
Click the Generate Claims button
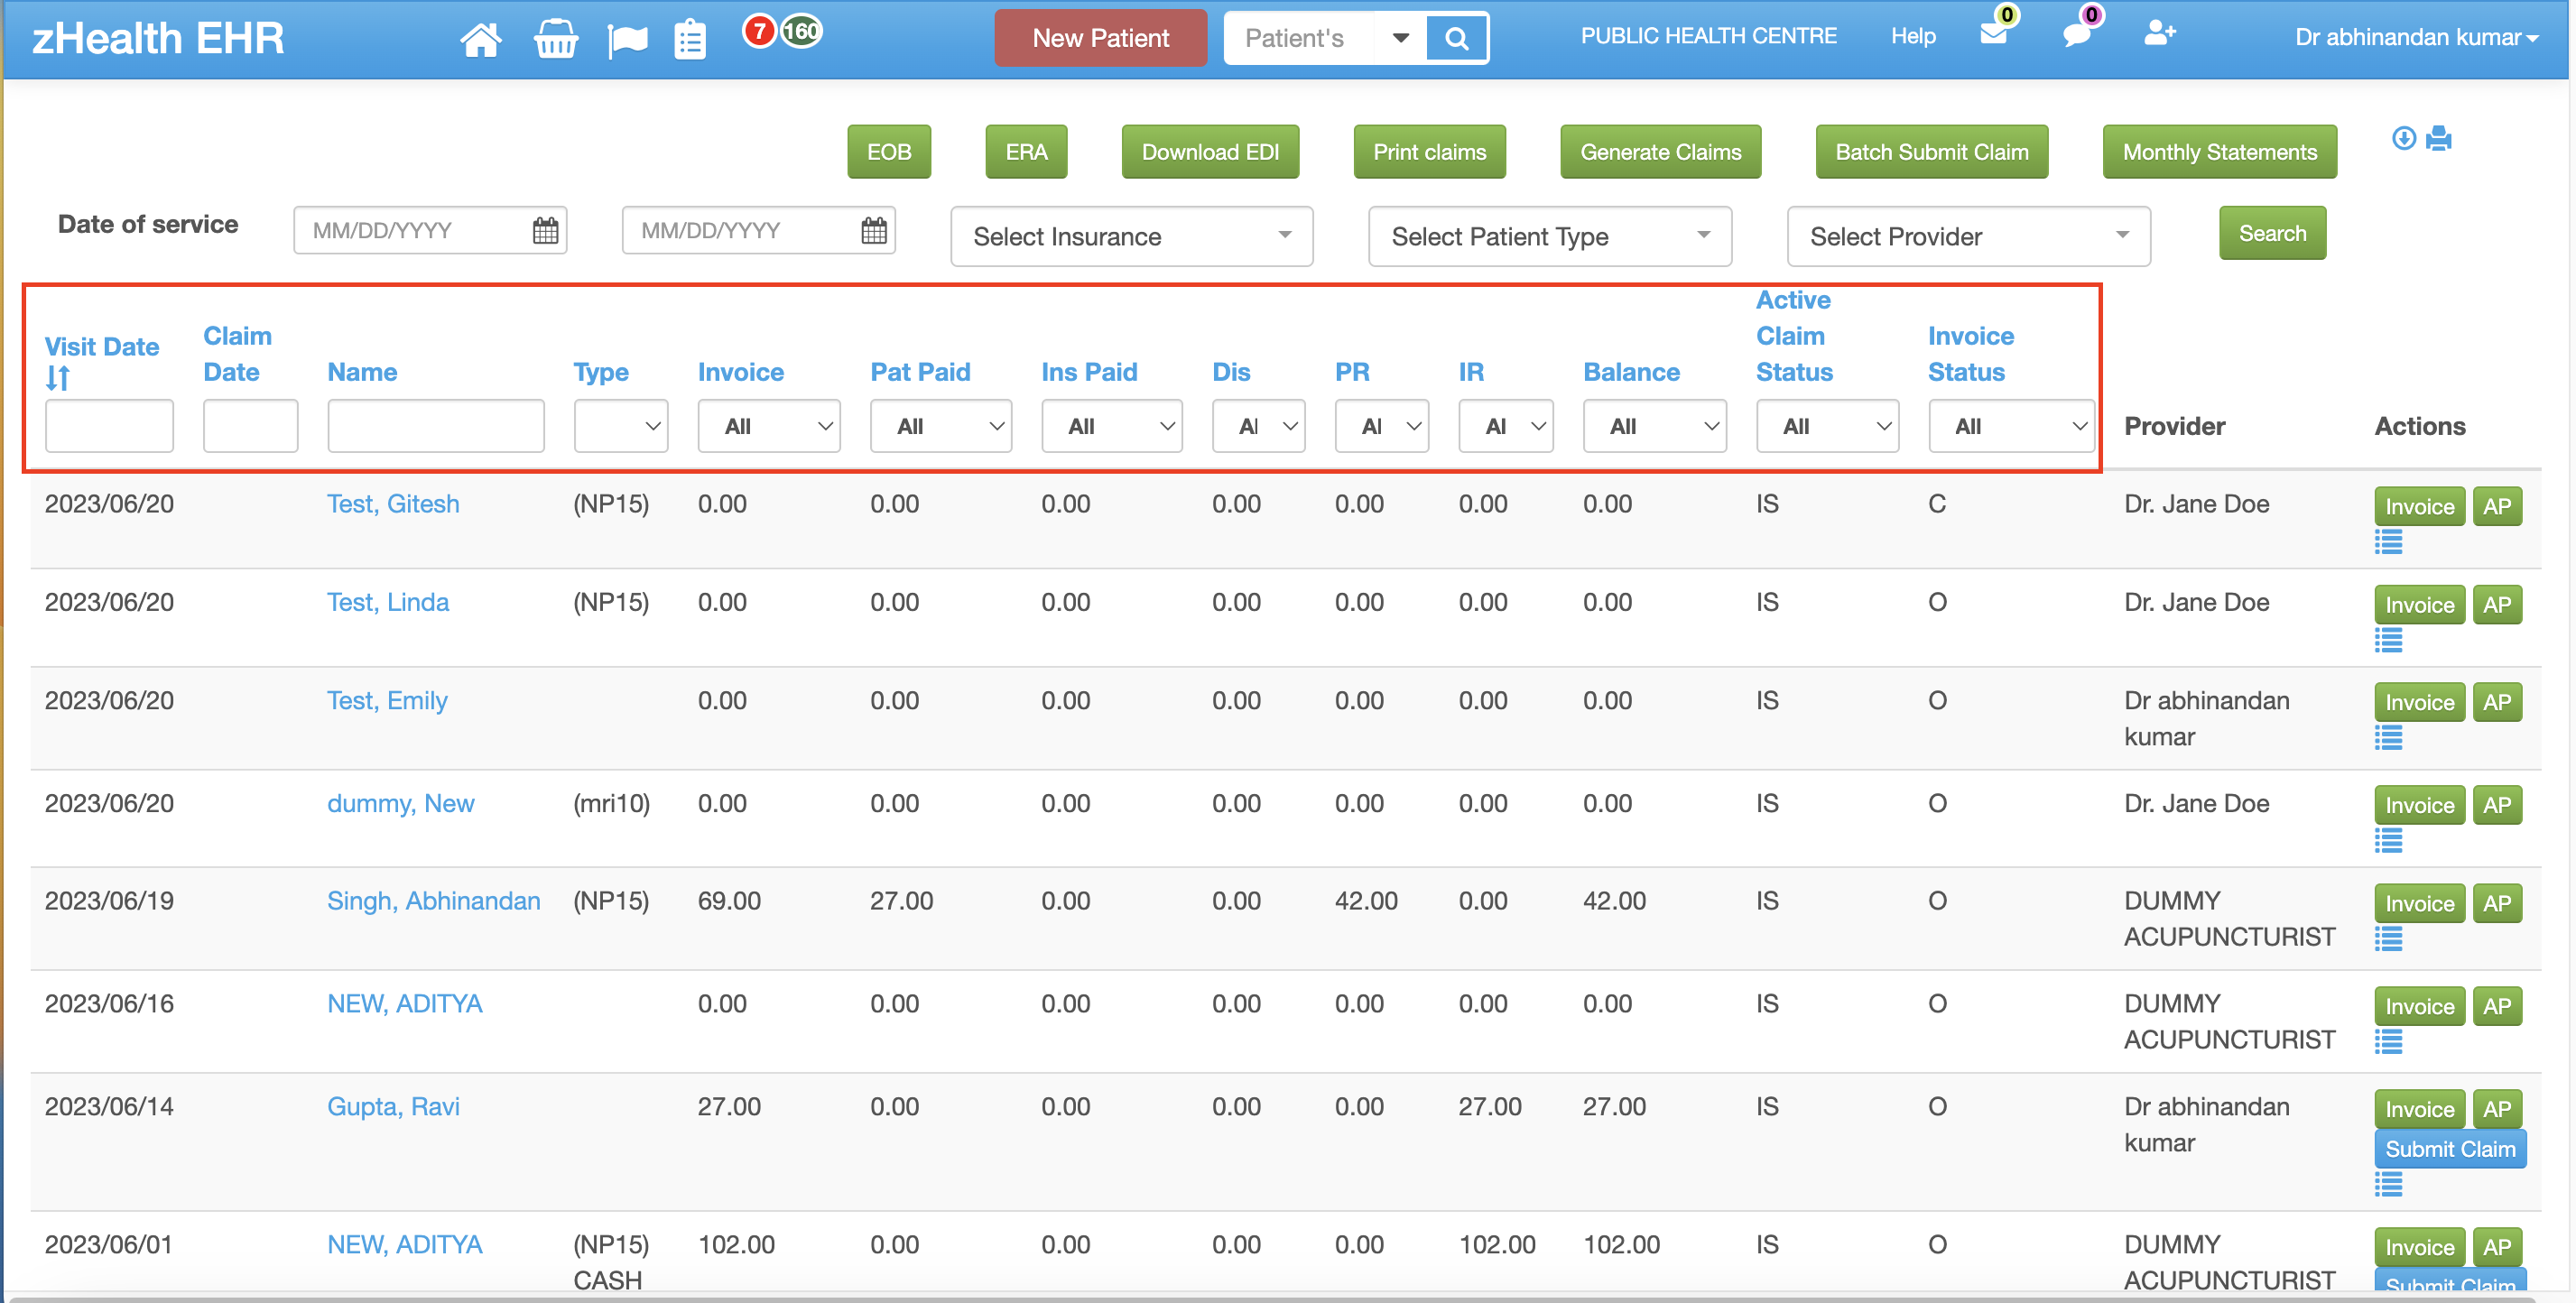coord(1660,152)
